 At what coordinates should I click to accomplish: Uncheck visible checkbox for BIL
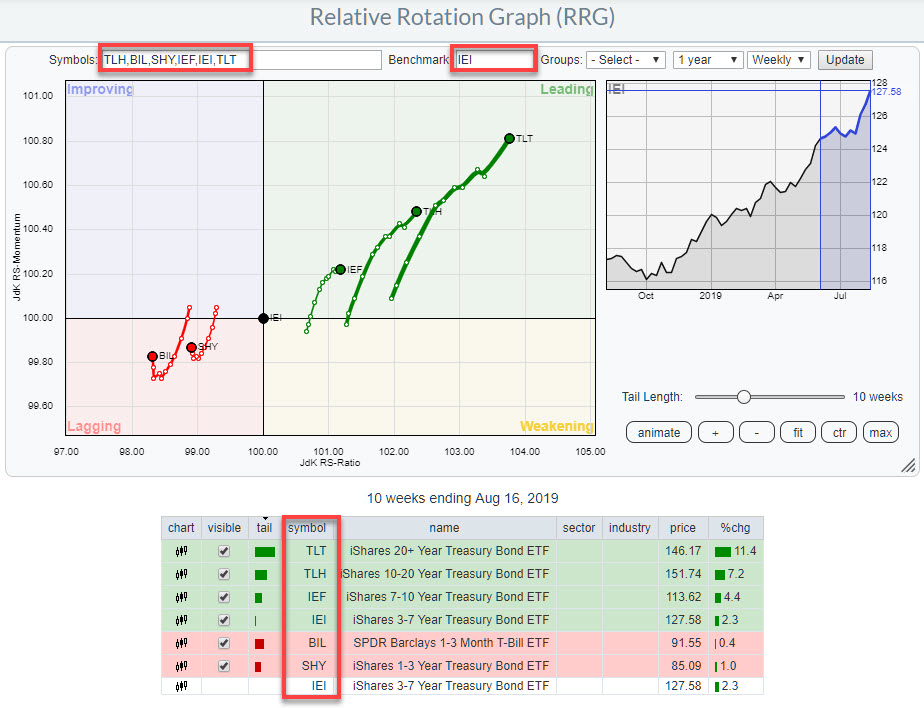(224, 643)
